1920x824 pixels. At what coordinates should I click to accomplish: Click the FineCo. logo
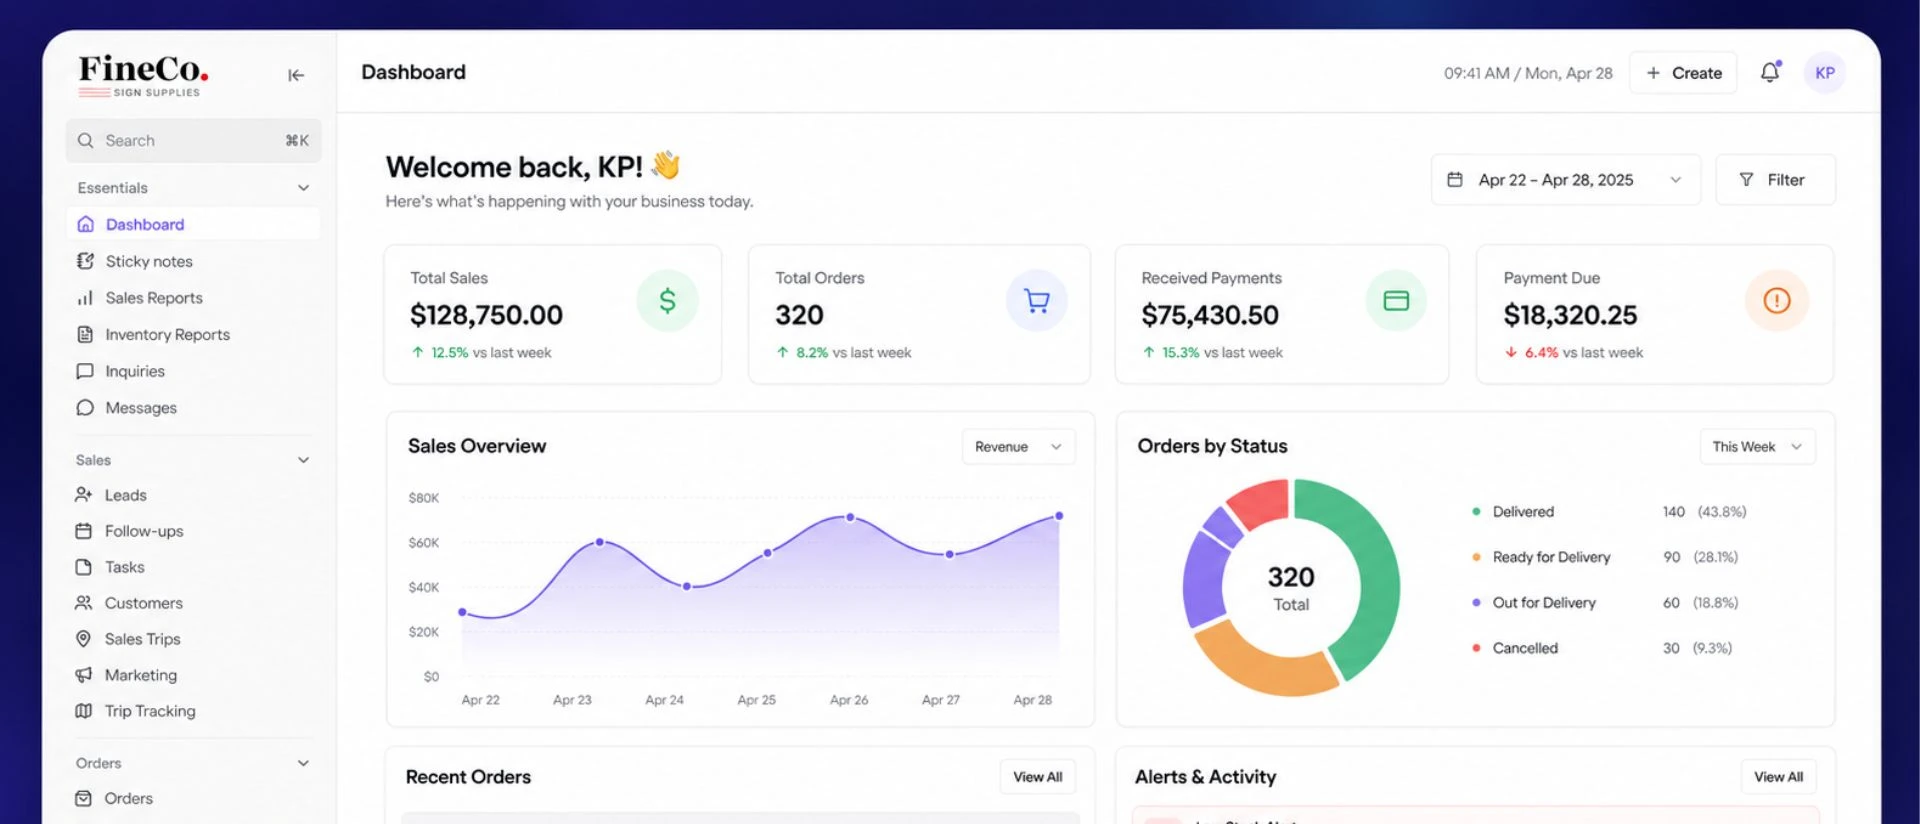point(143,75)
